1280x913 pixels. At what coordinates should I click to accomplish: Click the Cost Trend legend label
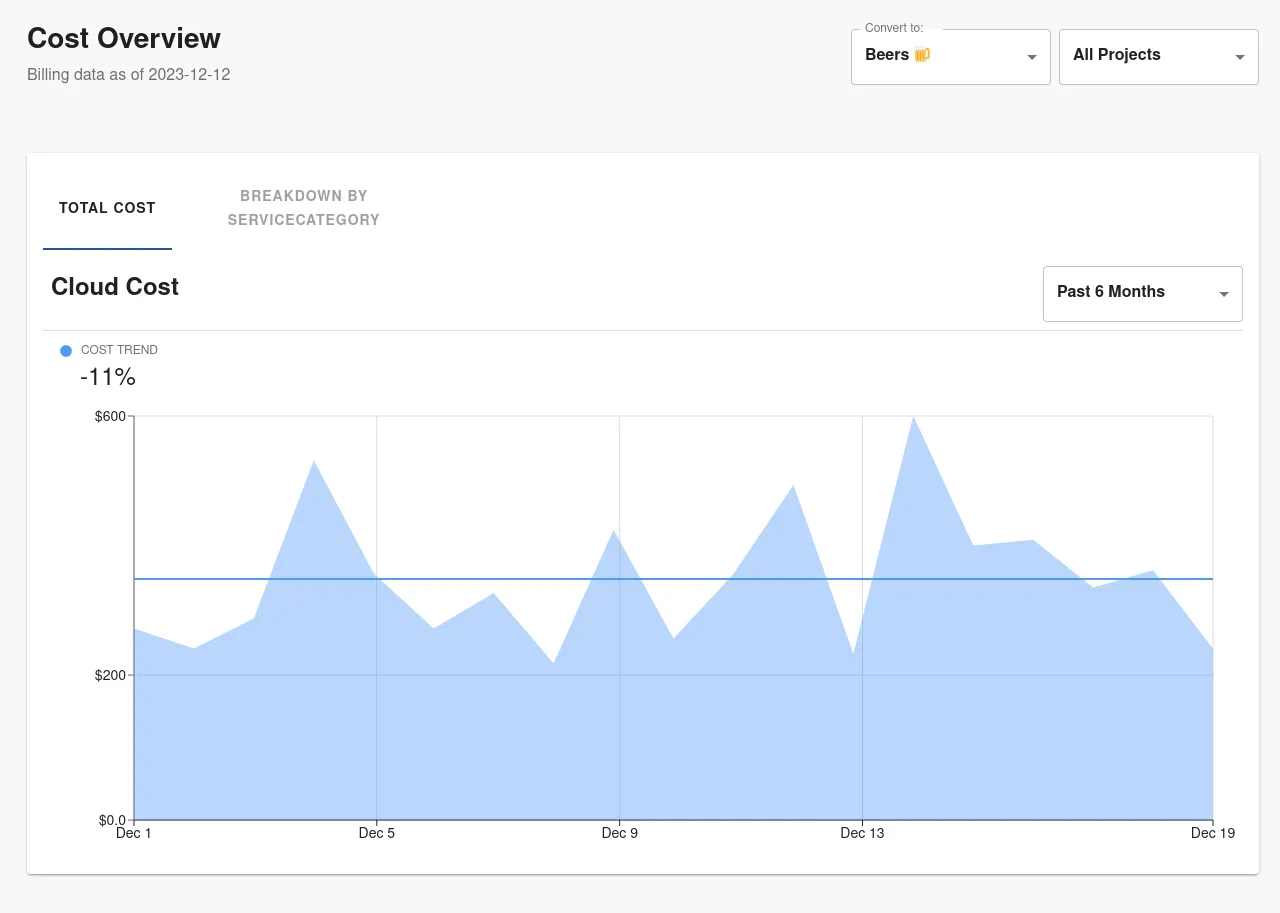(x=119, y=350)
